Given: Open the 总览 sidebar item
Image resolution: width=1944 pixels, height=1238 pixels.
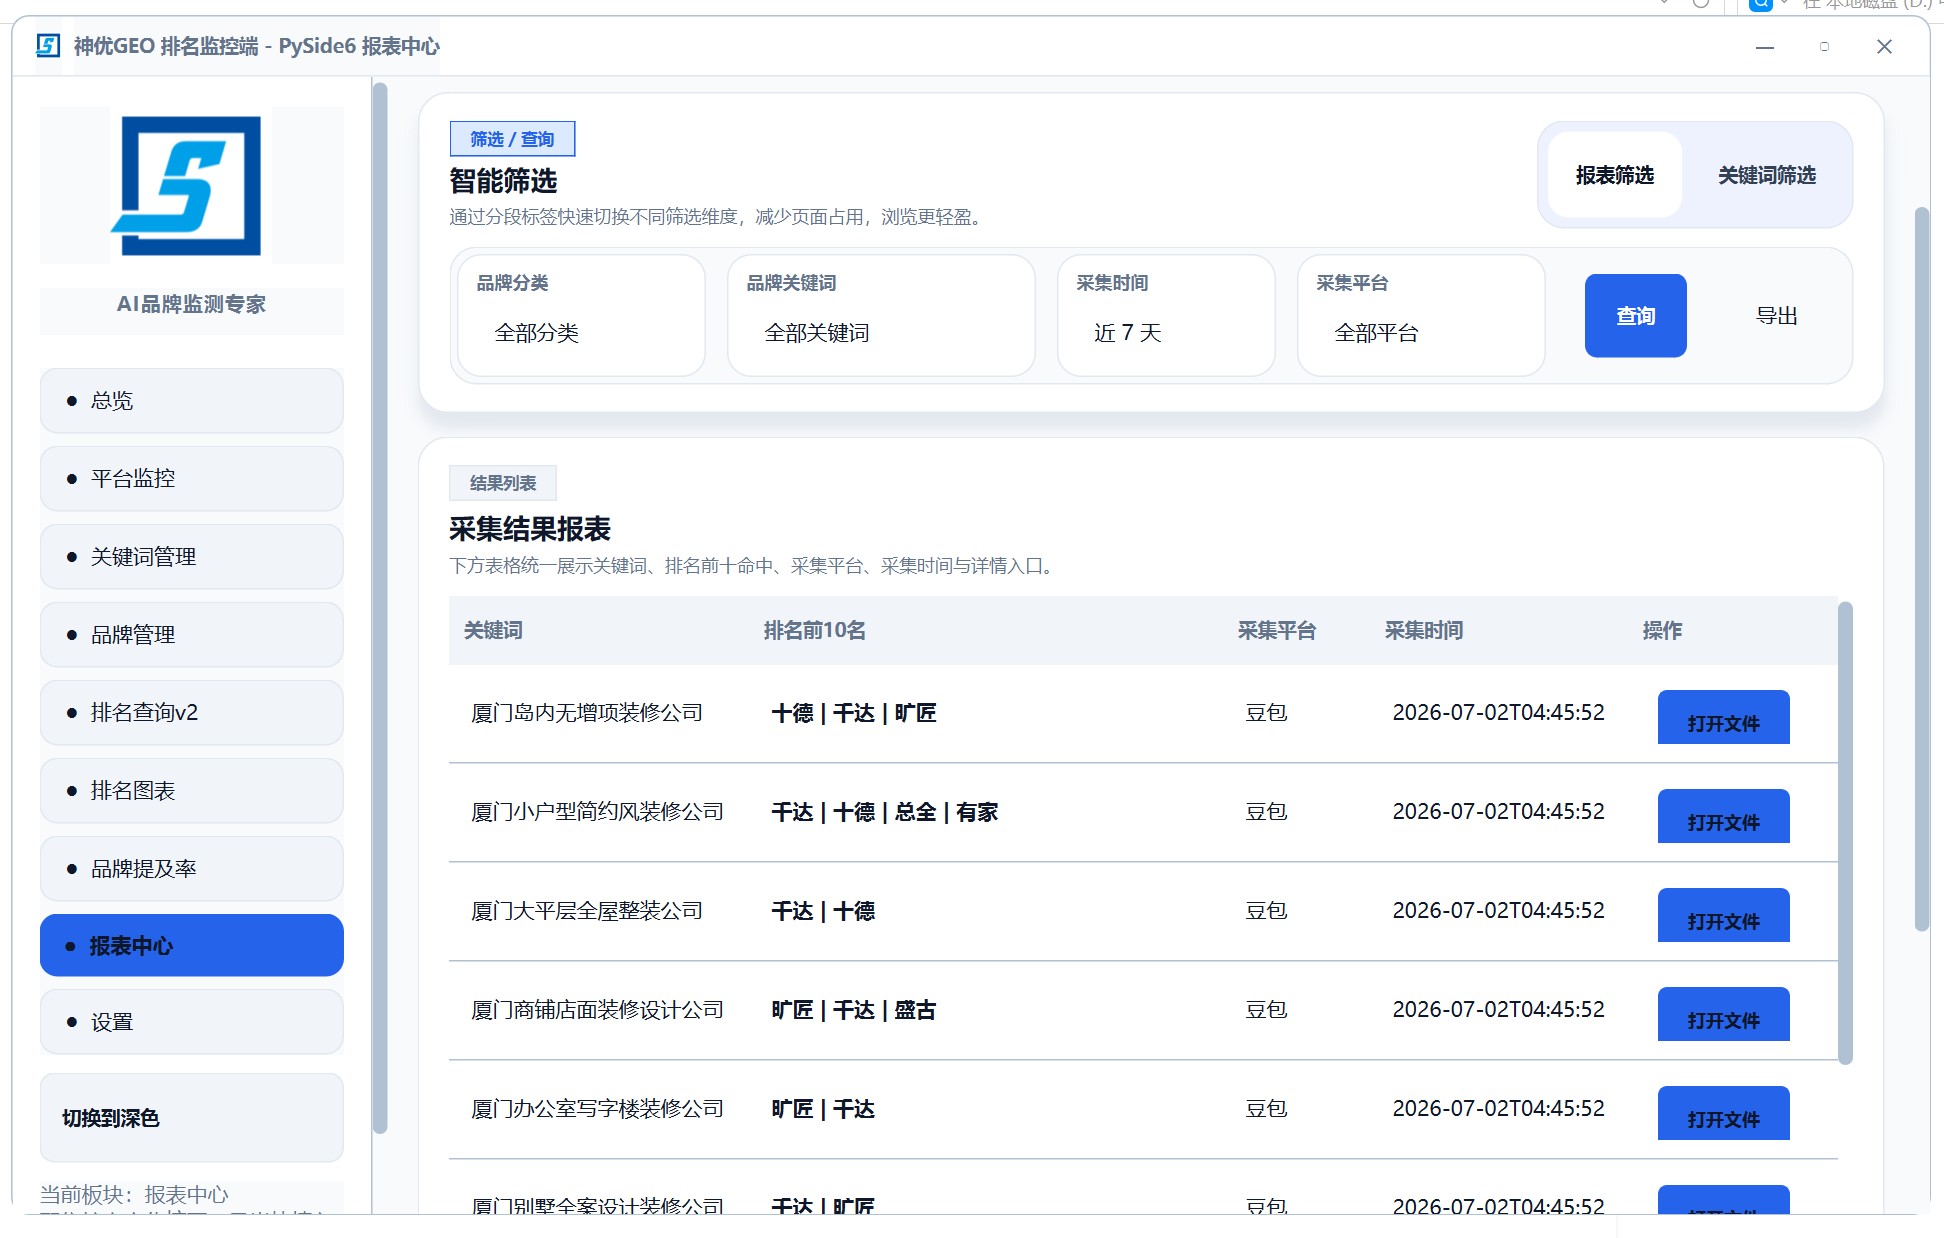Looking at the screenshot, I should coord(191,401).
